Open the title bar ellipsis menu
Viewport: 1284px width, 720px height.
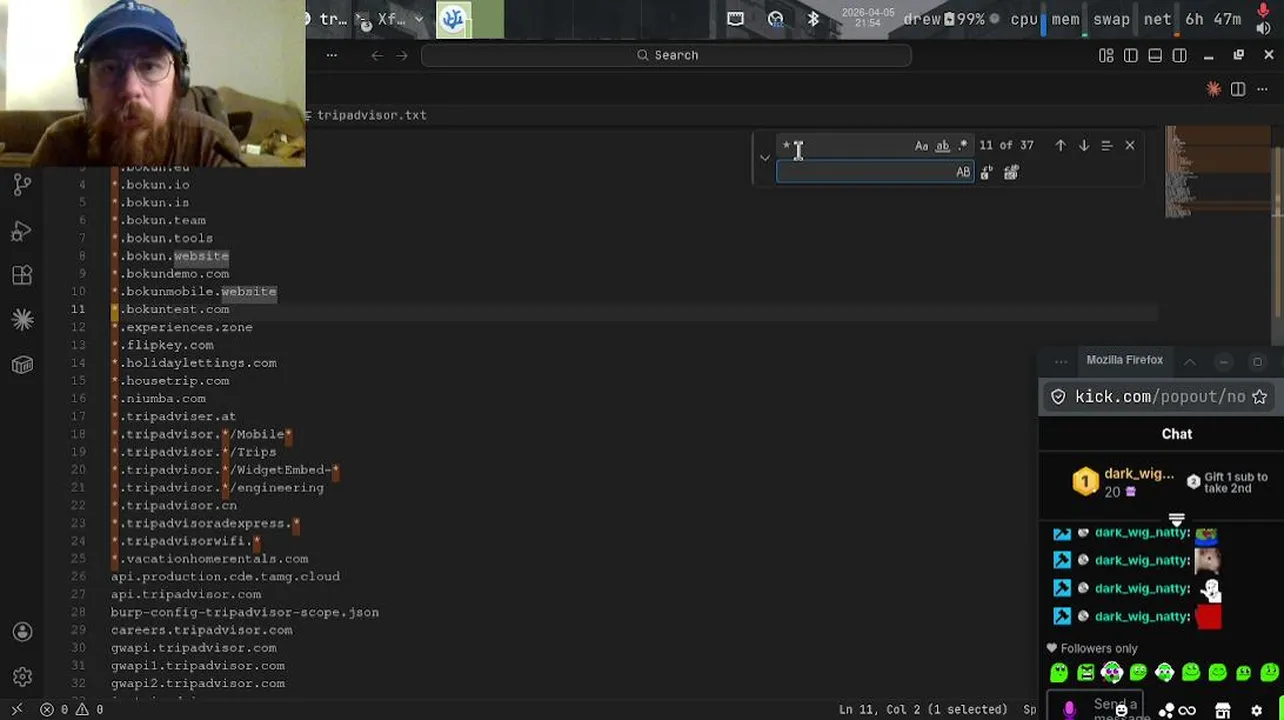pos(332,55)
